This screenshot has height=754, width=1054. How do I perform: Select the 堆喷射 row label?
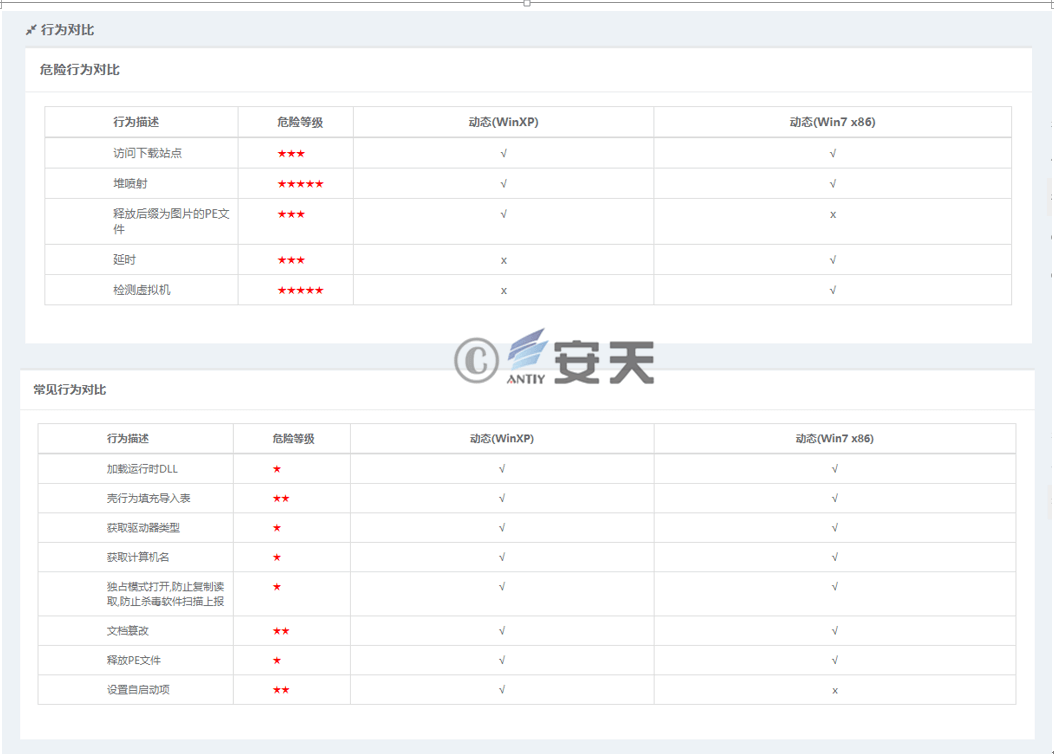click(130, 183)
